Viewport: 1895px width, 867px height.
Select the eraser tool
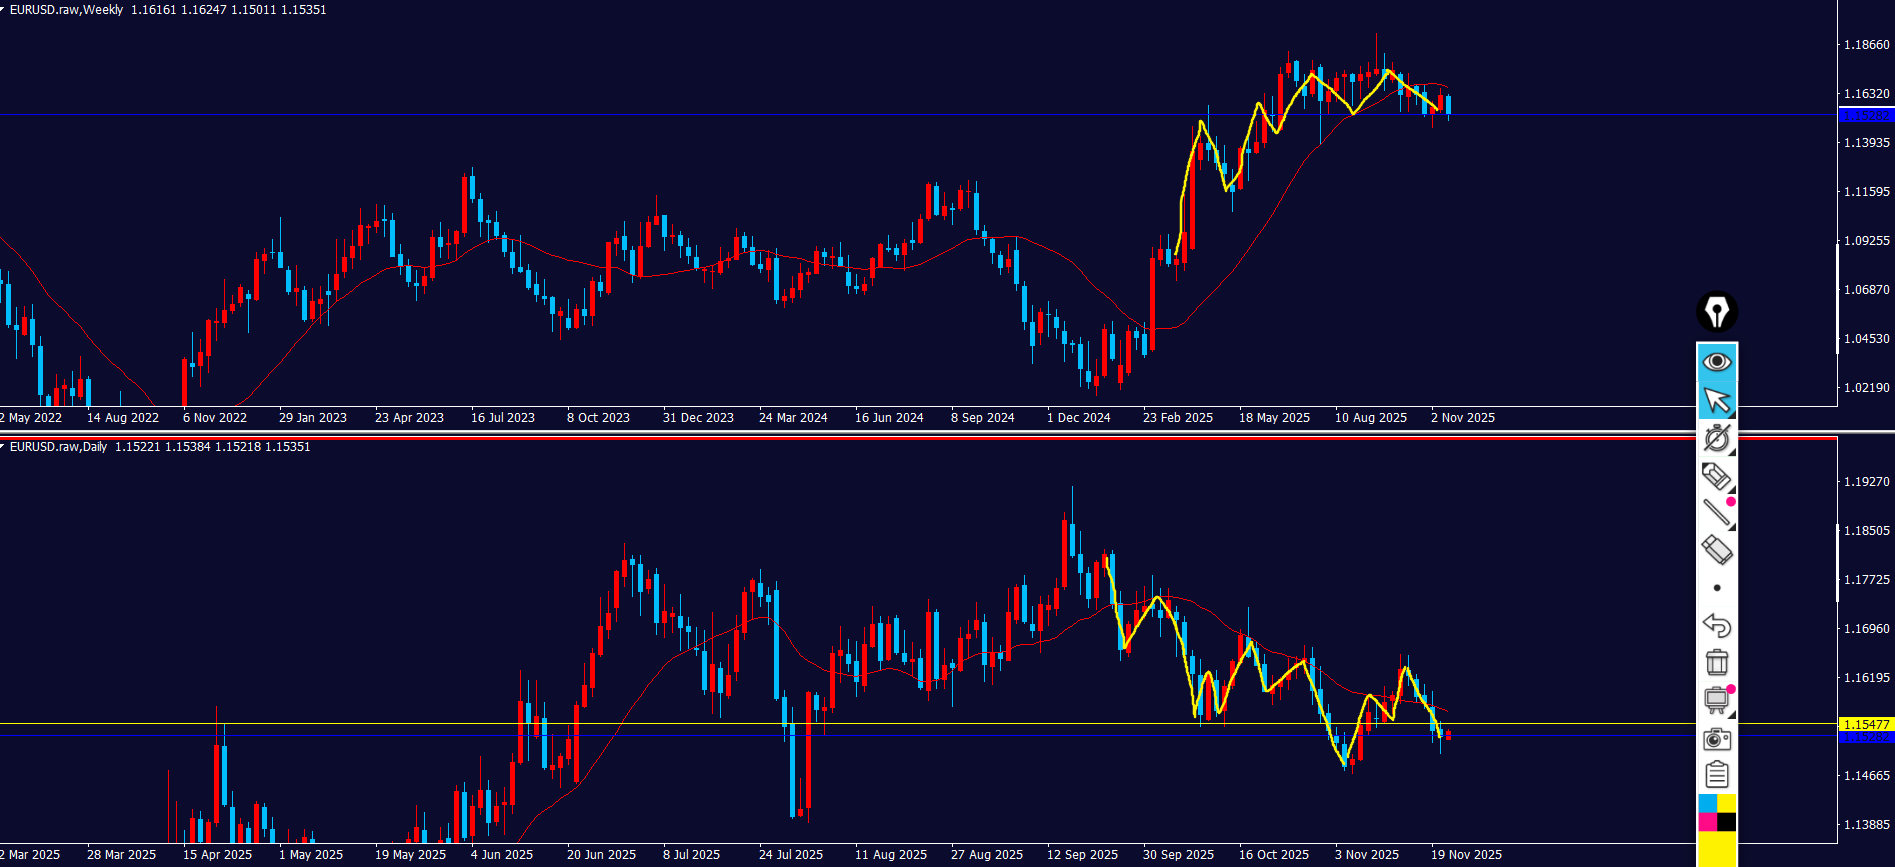tap(1717, 550)
